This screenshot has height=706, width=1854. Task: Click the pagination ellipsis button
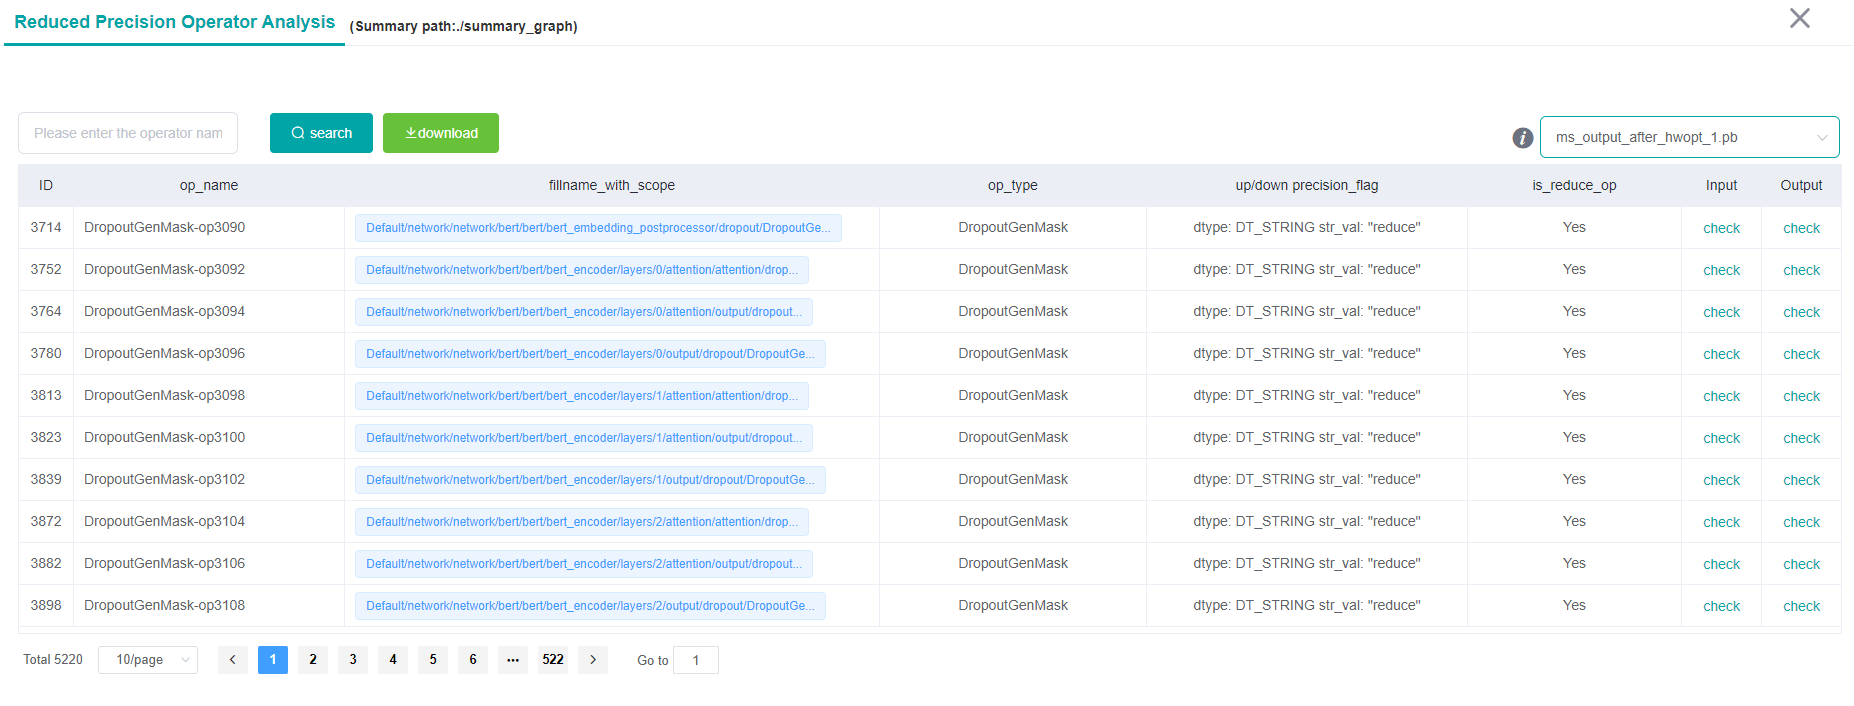(513, 660)
